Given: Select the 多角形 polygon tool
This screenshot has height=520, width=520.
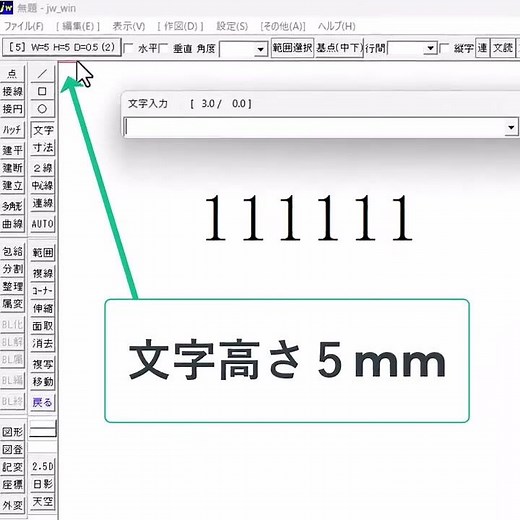Looking at the screenshot, I should point(12,206).
